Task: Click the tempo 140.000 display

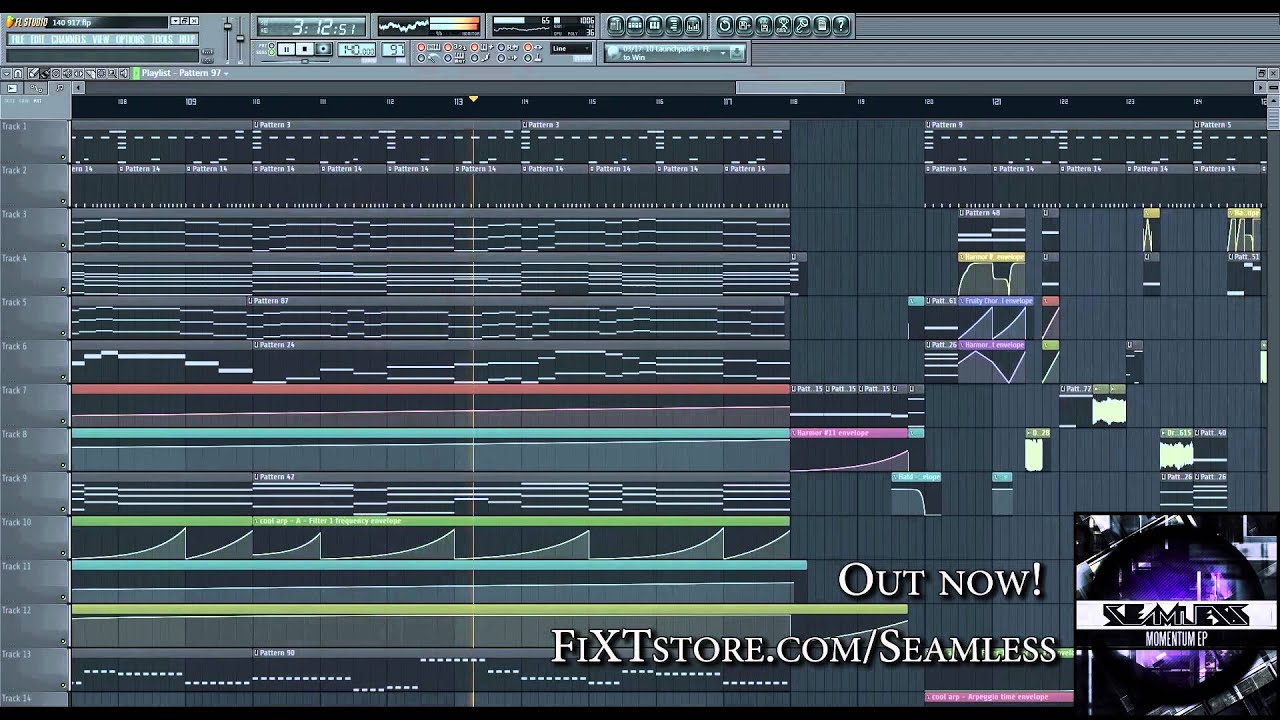Action: [x=357, y=49]
